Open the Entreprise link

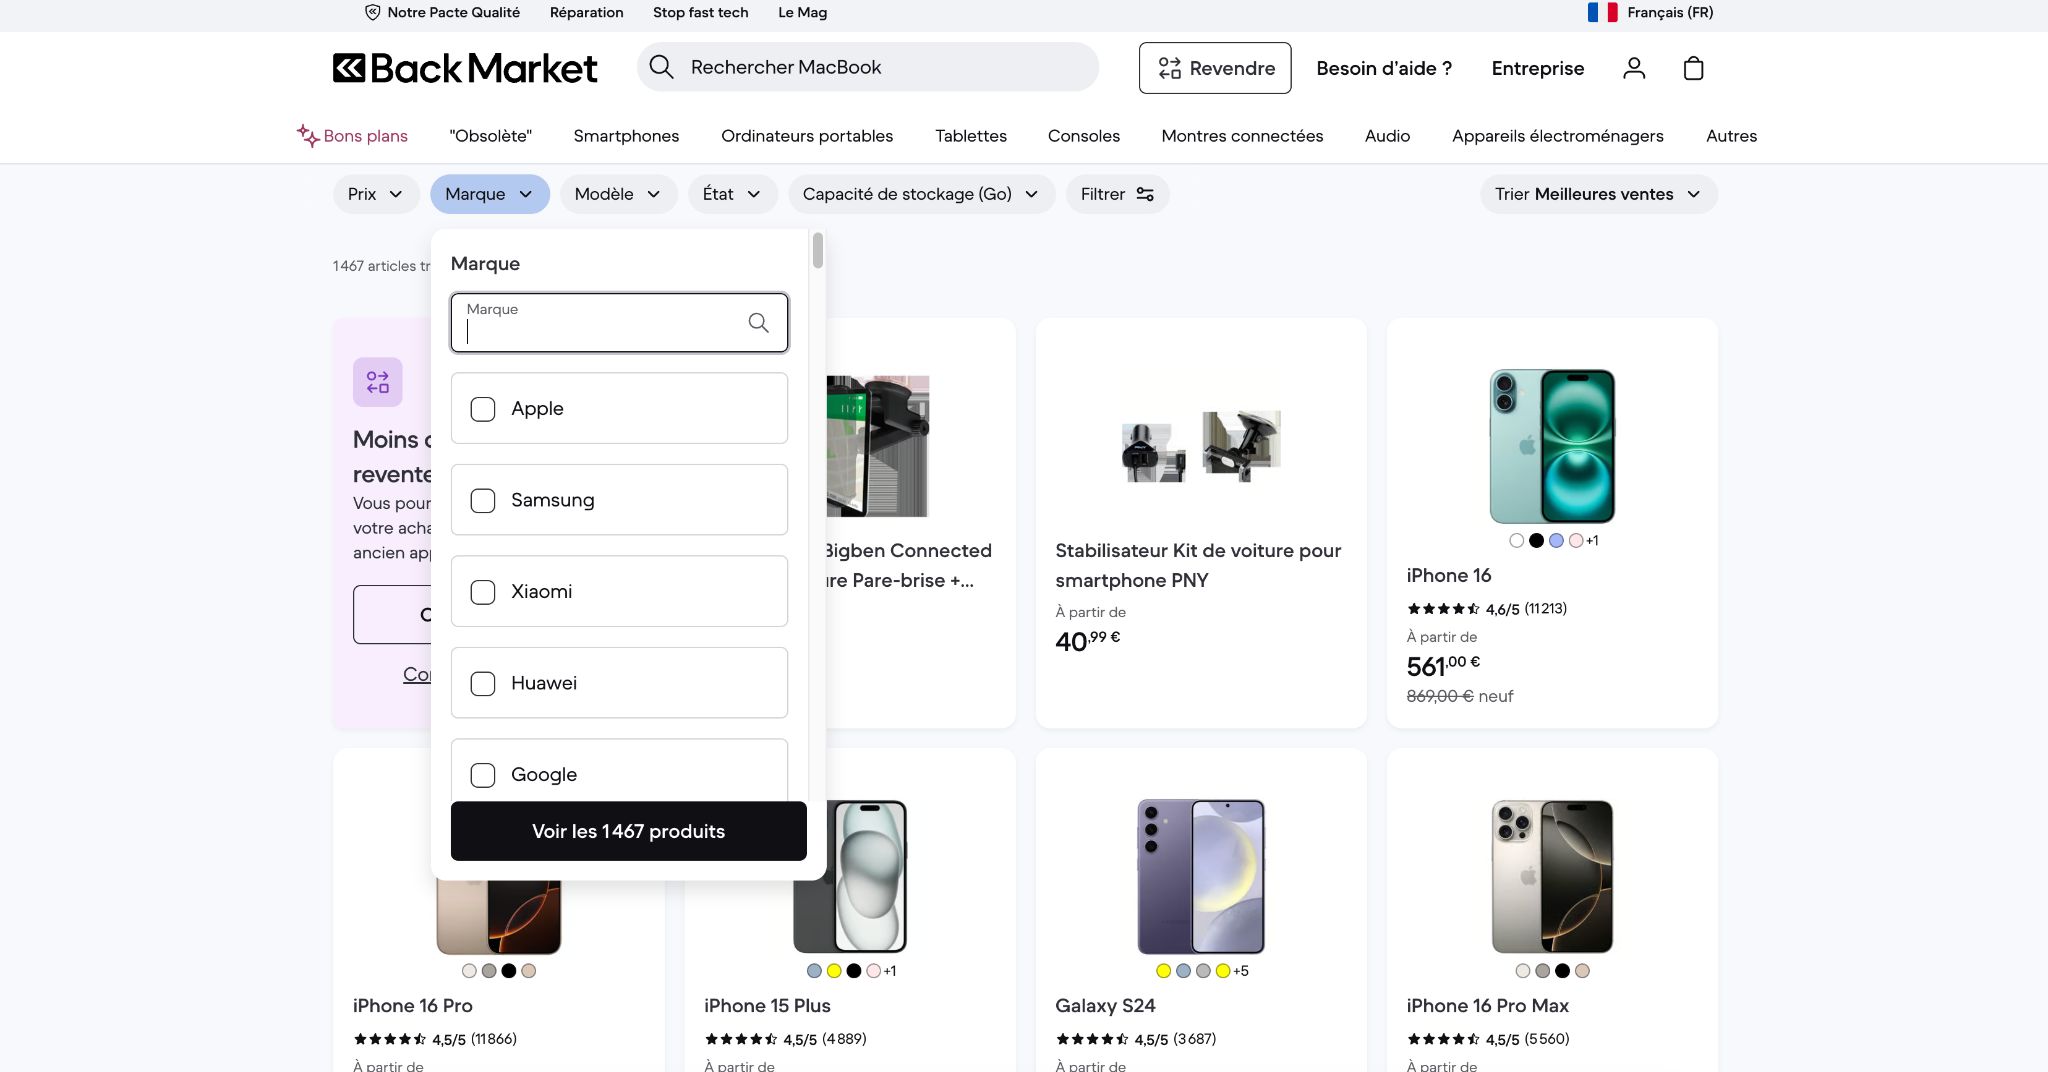coord(1538,68)
